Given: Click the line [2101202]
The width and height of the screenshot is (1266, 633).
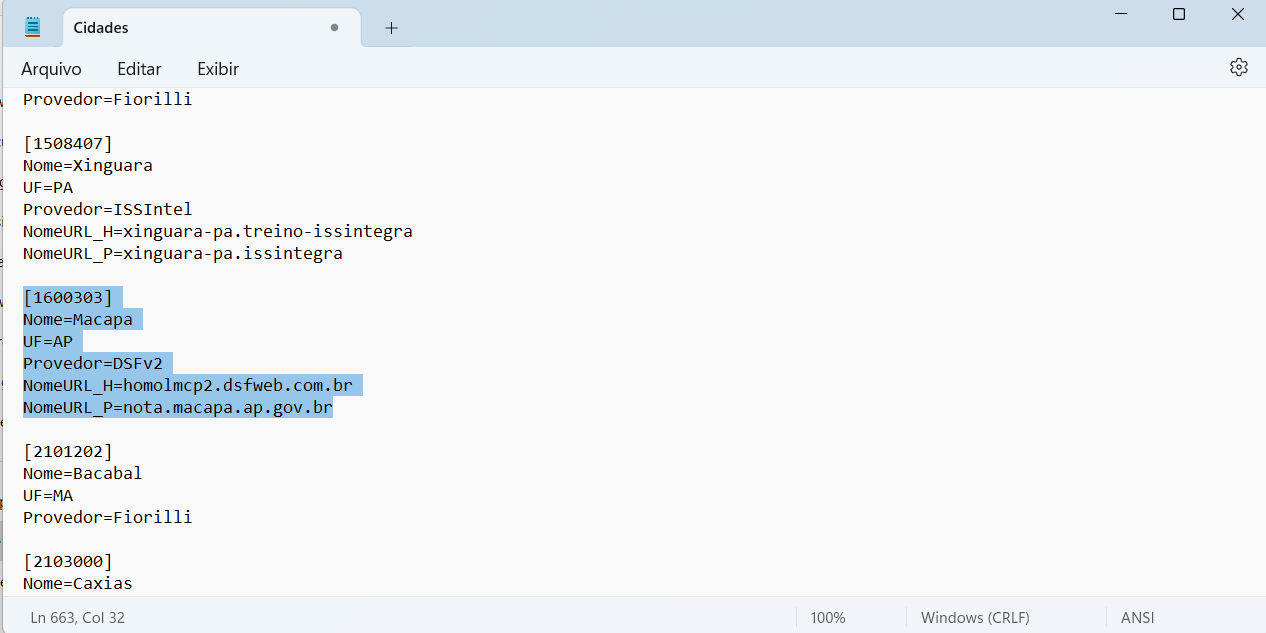Looking at the screenshot, I should point(68,451).
